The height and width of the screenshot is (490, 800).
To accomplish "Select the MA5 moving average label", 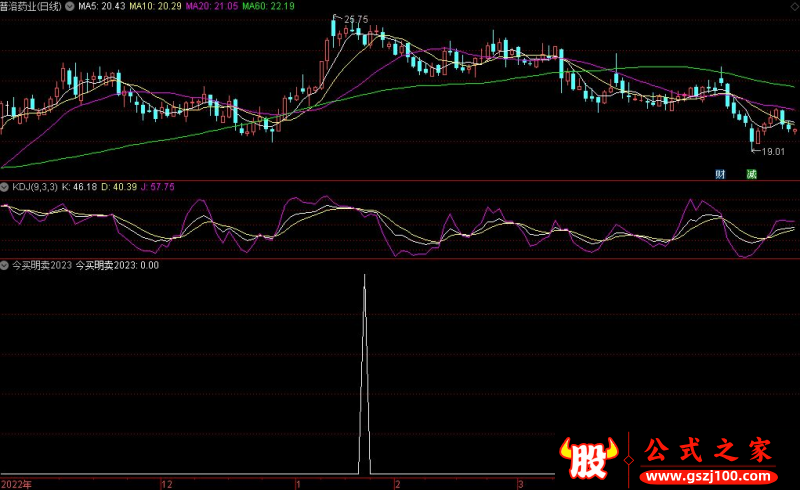I will pyautogui.click(x=101, y=6).
